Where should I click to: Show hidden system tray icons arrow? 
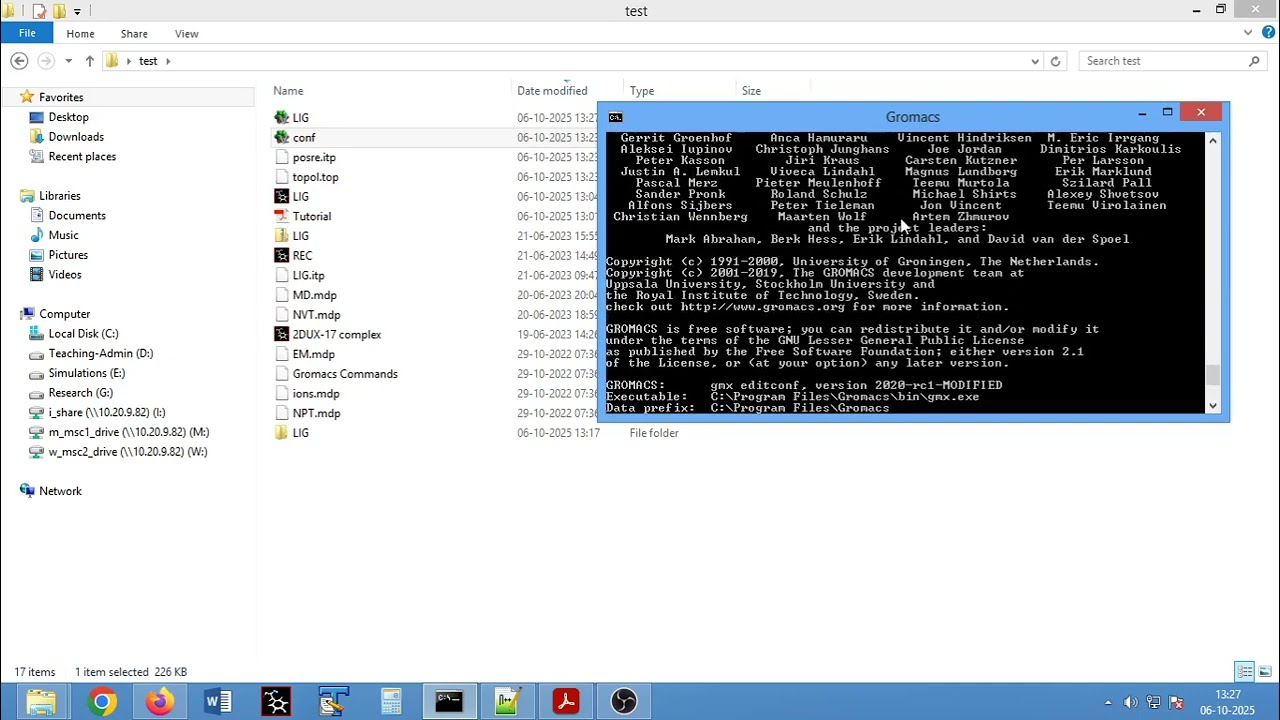(x=1108, y=703)
